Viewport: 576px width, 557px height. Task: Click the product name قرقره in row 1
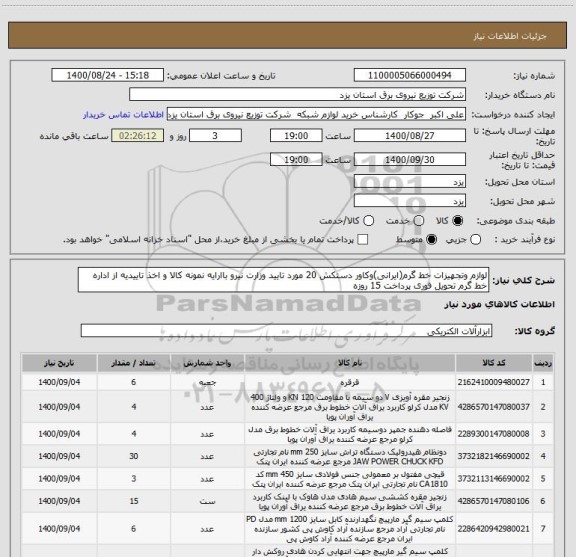(350, 382)
